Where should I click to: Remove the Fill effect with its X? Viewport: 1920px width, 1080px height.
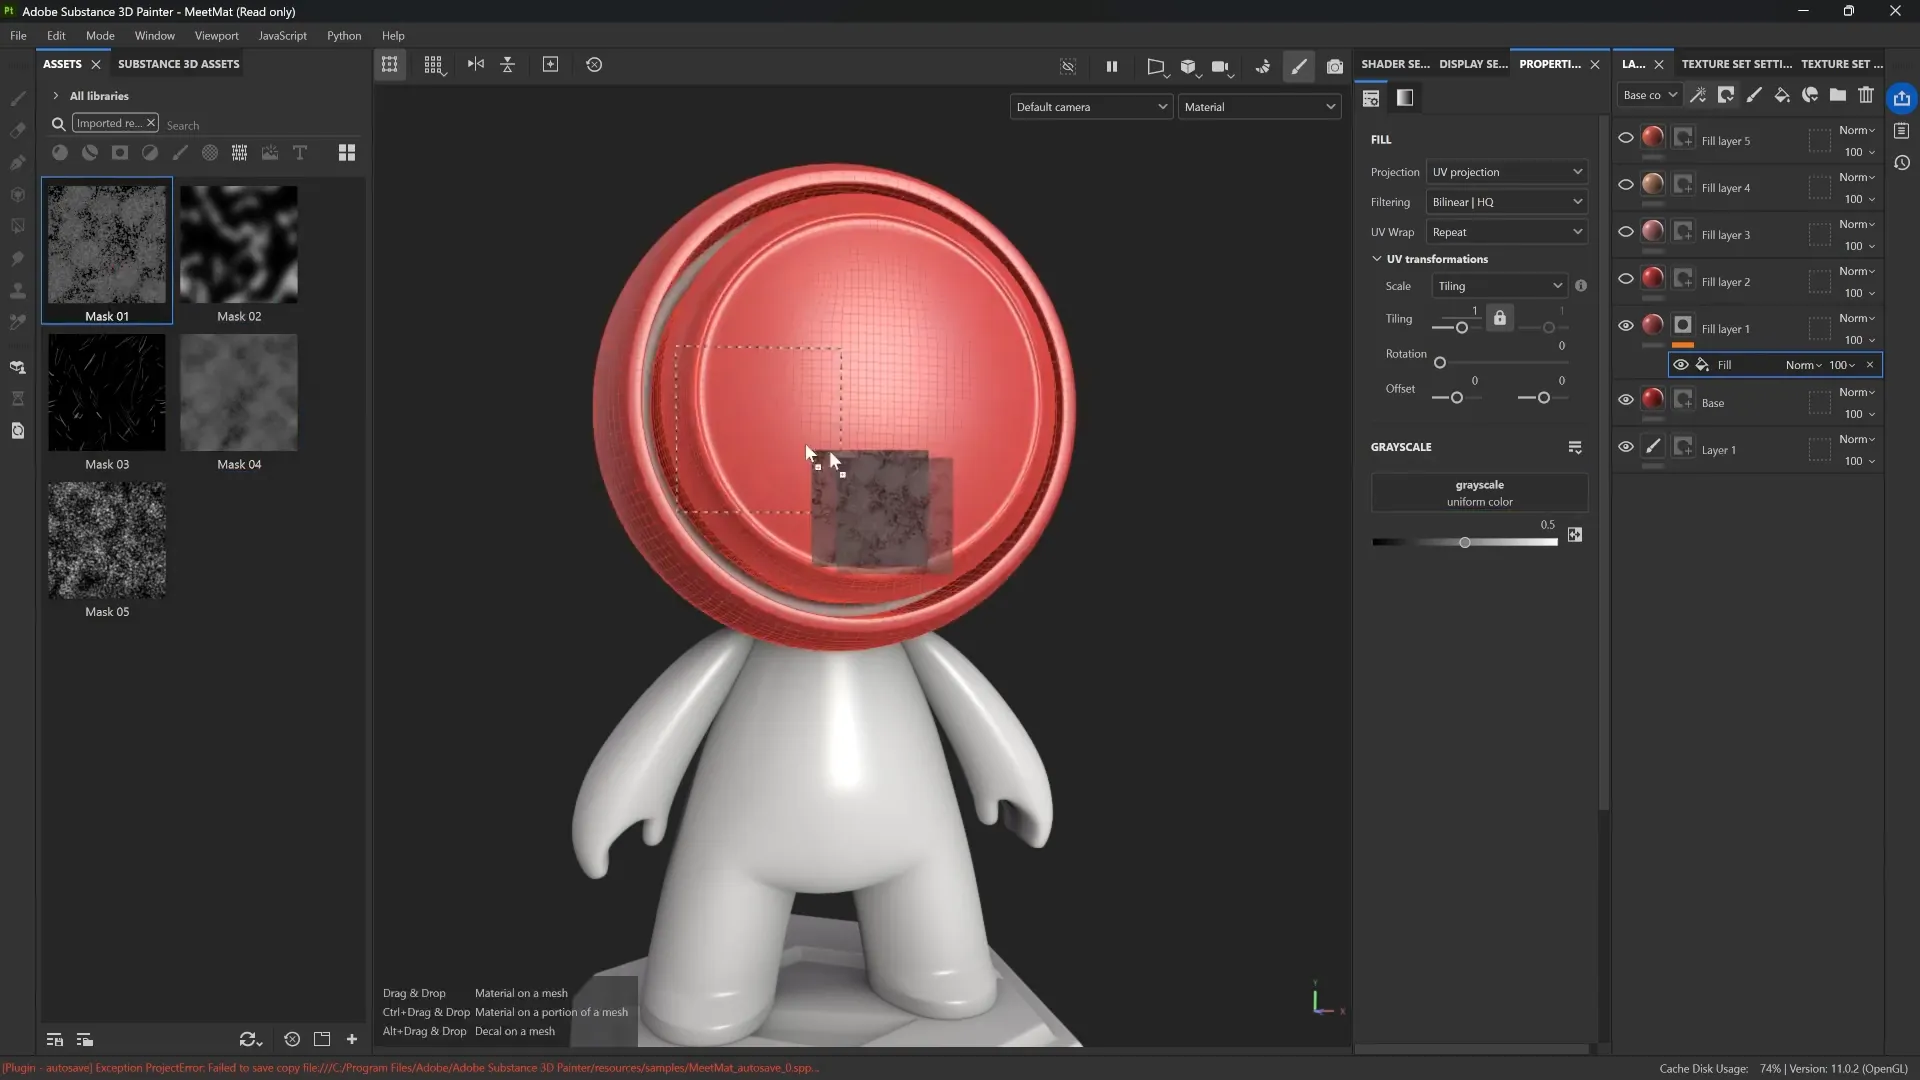(x=1870, y=365)
